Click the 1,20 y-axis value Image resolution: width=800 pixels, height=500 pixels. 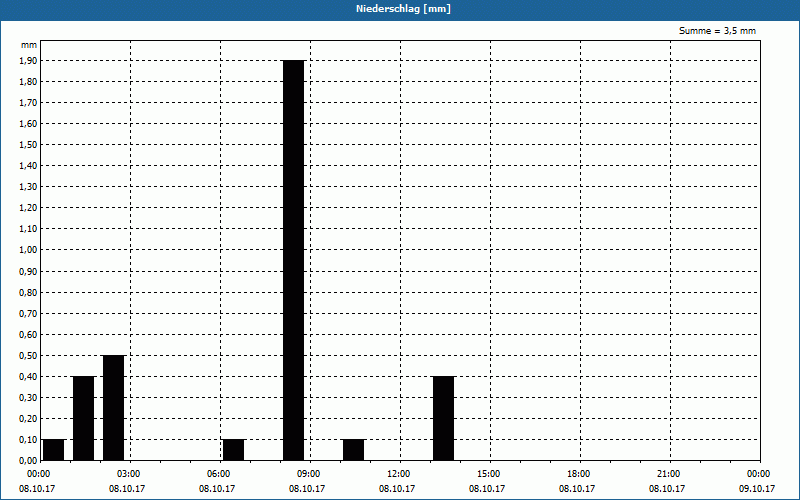28,208
